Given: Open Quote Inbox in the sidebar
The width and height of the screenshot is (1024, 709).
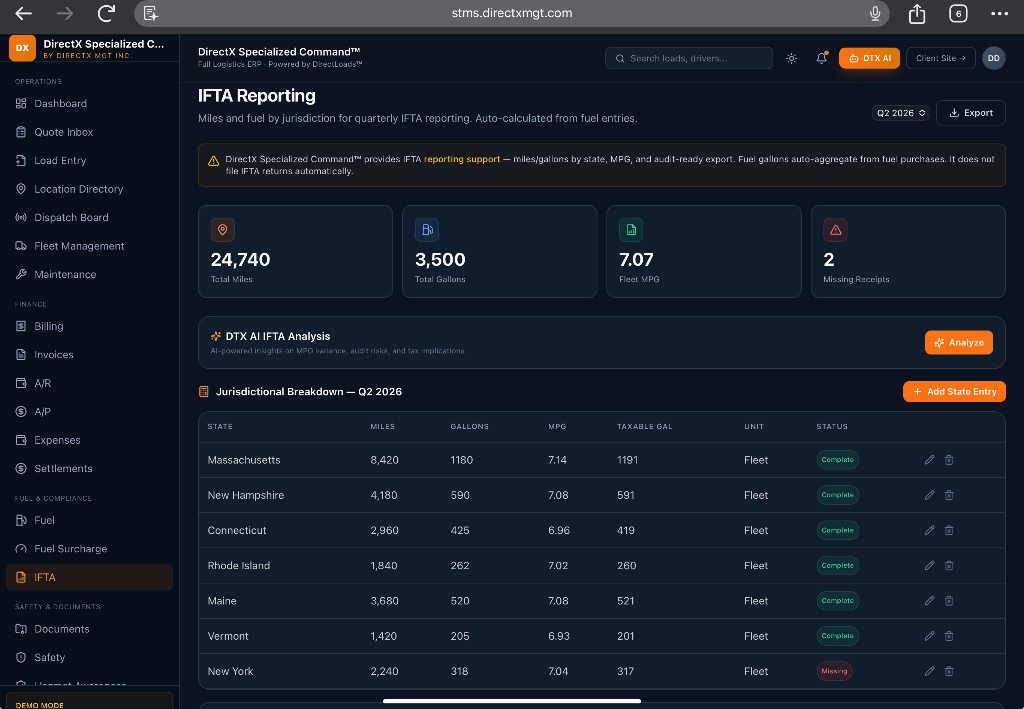Looking at the screenshot, I should coord(89,132).
